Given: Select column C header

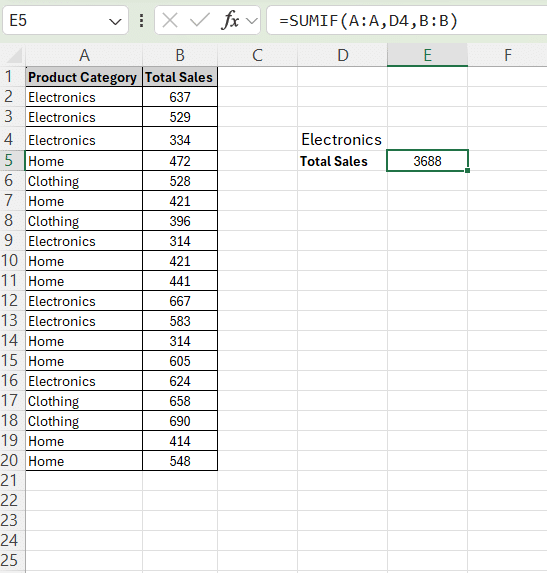Looking at the screenshot, I should pyautogui.click(x=258, y=56).
